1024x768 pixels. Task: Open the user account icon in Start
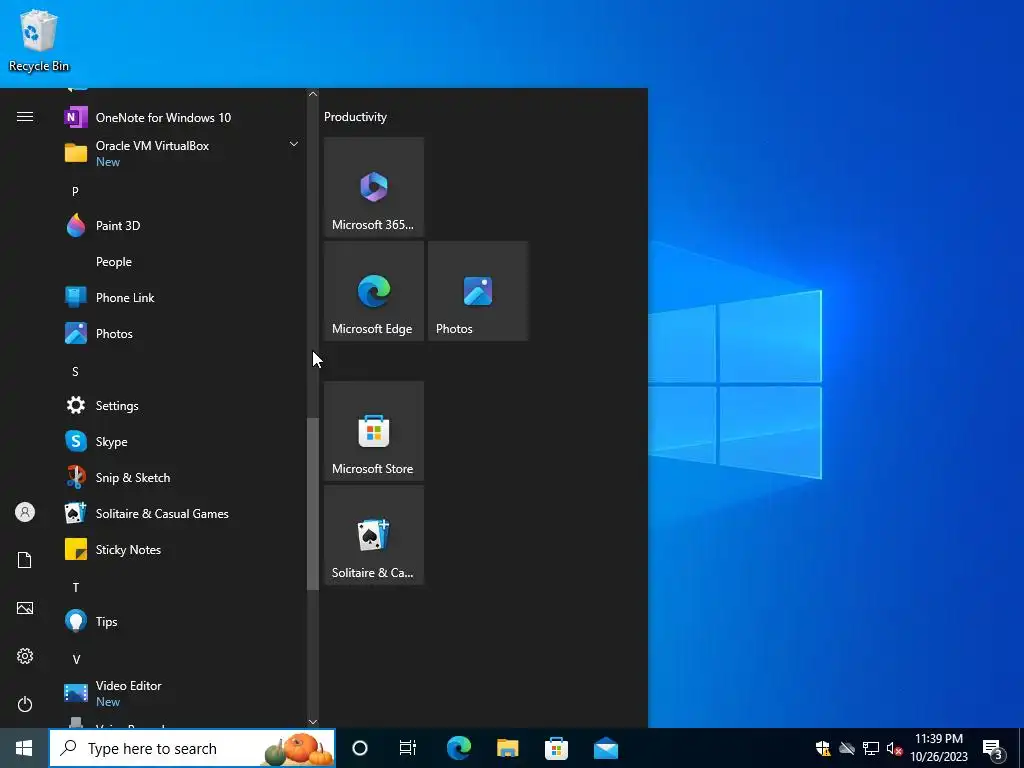[x=25, y=512]
